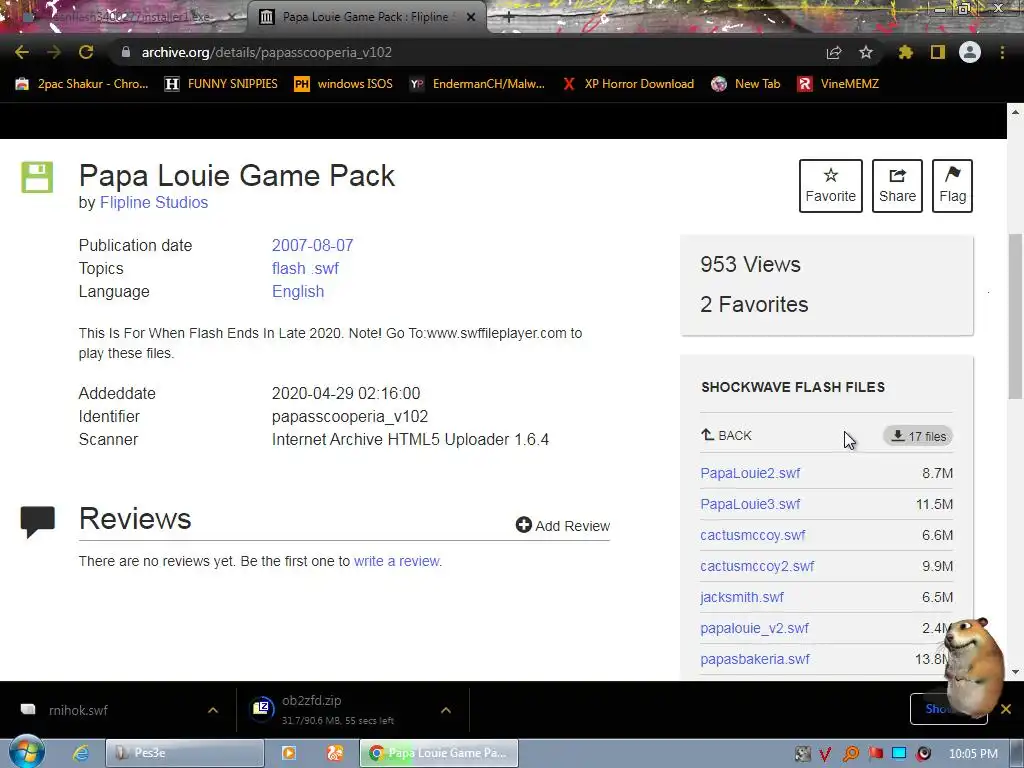Reload the archive.org page

86,52
